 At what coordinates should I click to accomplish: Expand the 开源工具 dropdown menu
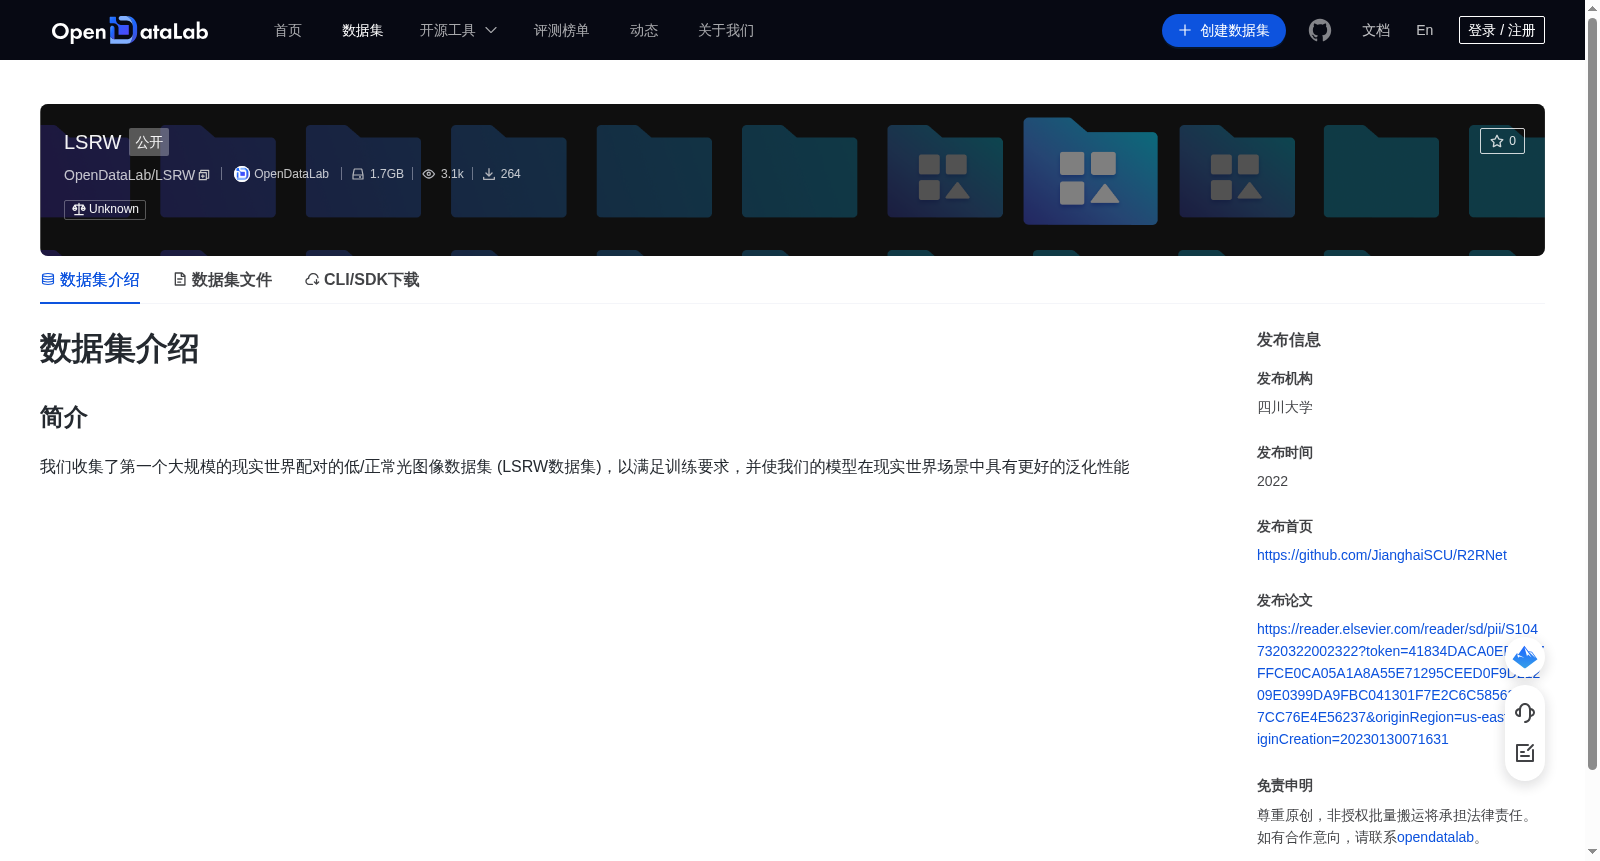(x=458, y=30)
